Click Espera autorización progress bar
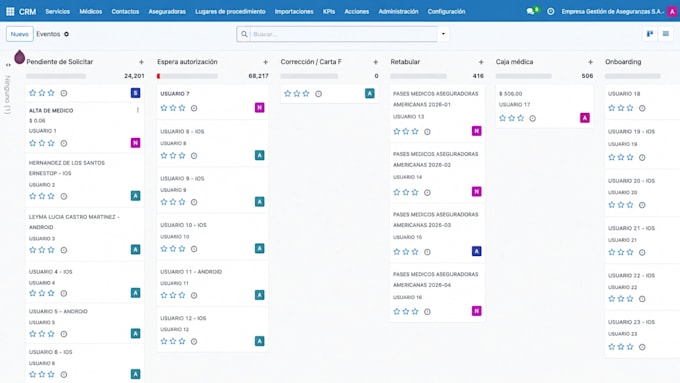Image resolution: width=680 pixels, height=383 pixels. point(187,76)
